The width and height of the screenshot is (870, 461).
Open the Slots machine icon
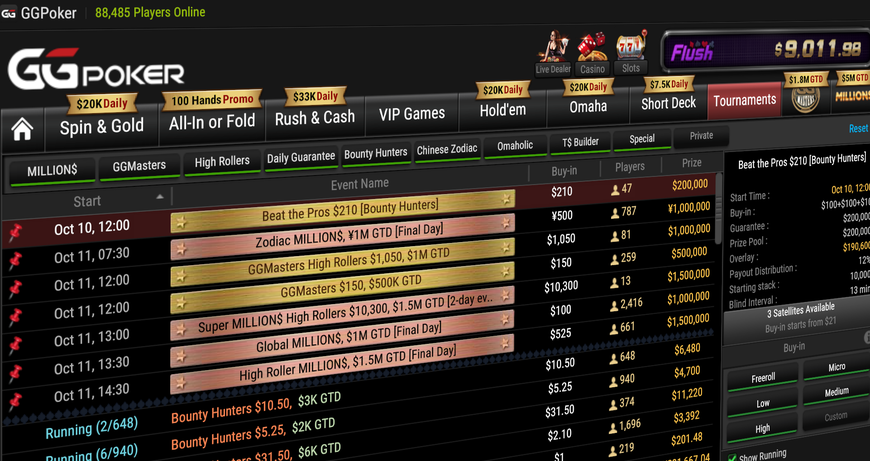click(x=631, y=52)
